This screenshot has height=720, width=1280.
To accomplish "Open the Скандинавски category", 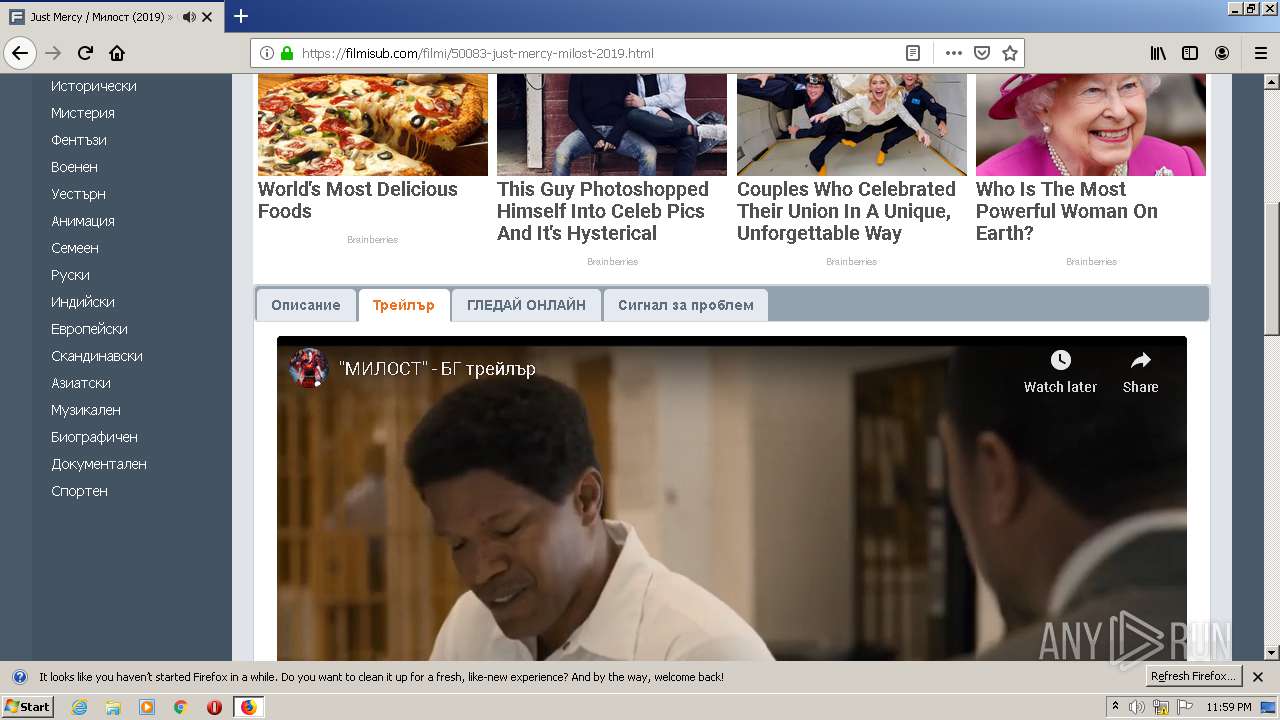I will 97,356.
